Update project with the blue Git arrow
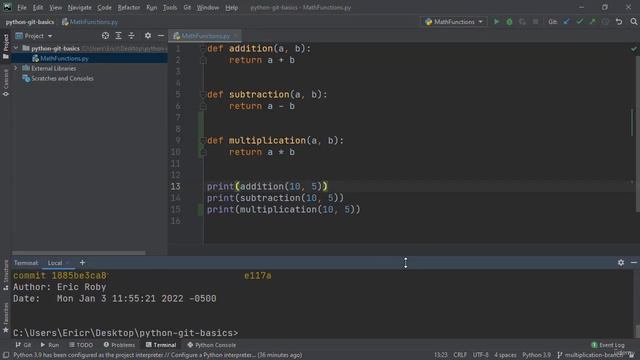The height and width of the screenshot is (360, 640). pos(567,22)
